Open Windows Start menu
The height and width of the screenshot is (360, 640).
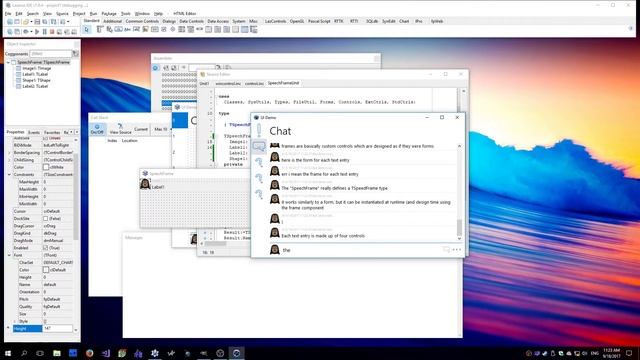click(8, 353)
